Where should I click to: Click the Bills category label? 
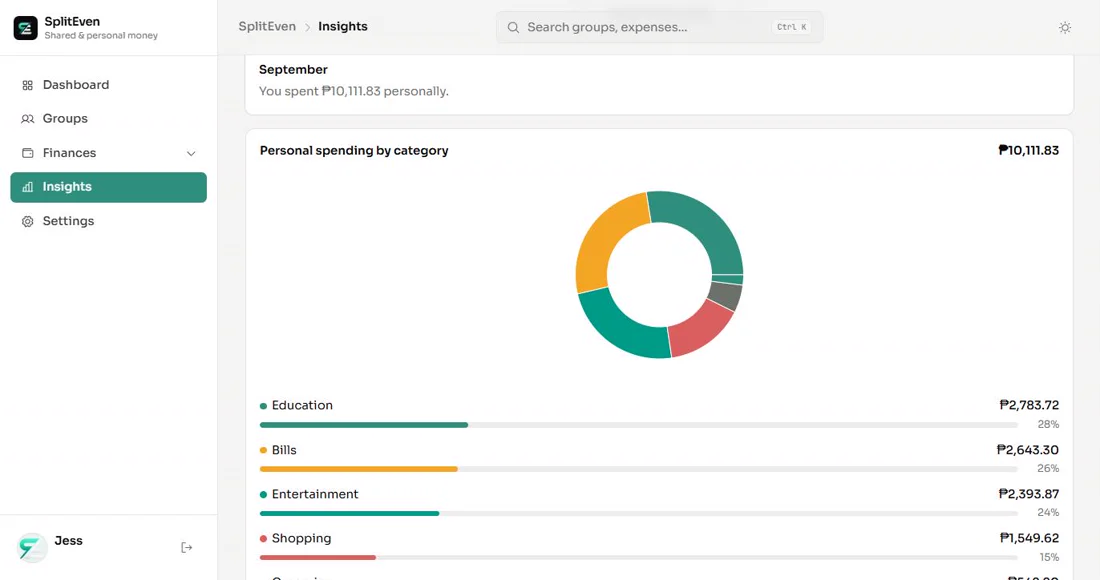coord(284,450)
